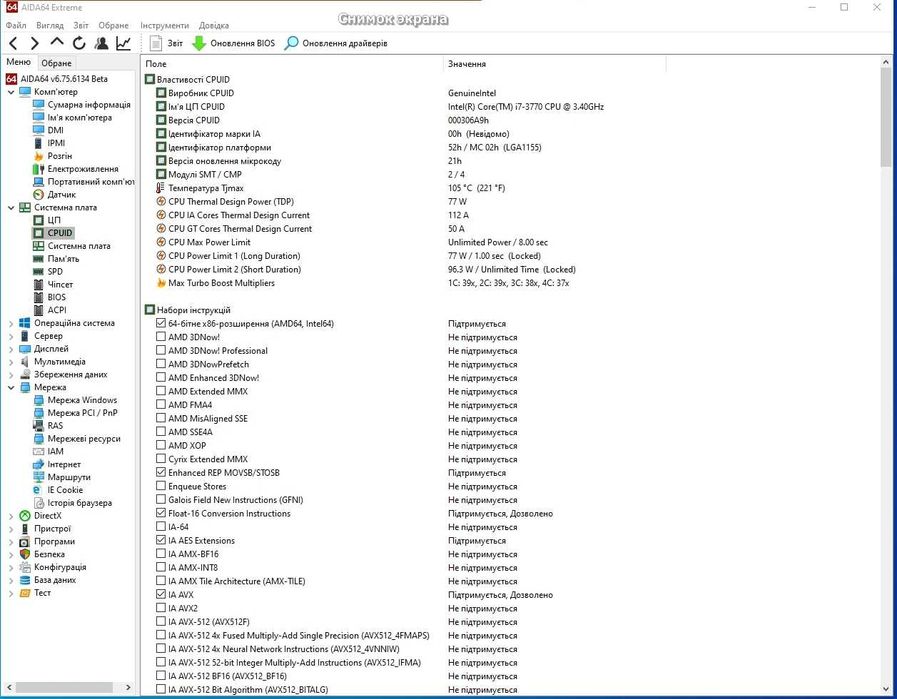Open the DMI item in tree
Screen dimensions: 897x699
coord(55,130)
